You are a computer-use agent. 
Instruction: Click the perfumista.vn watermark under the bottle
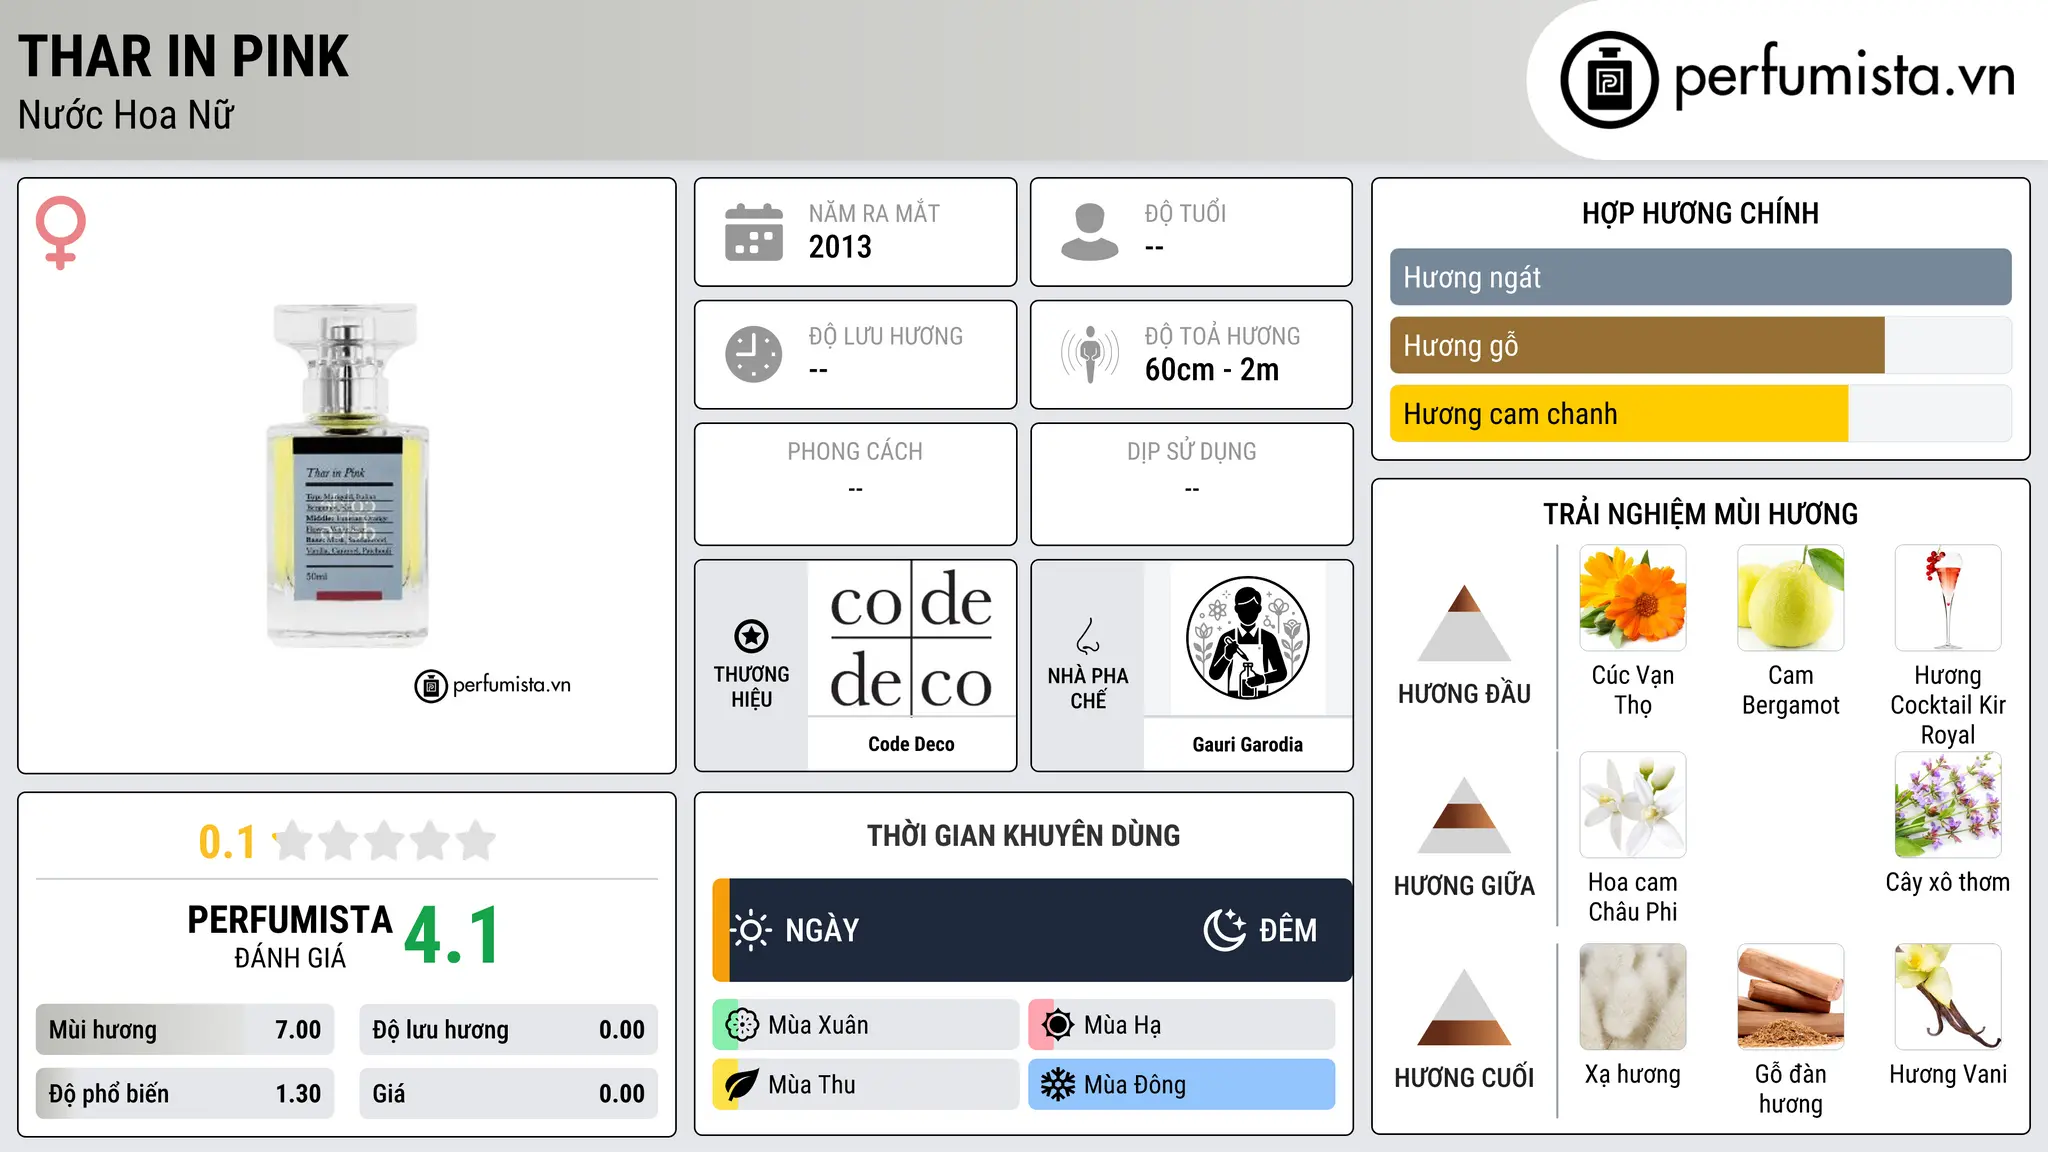click(493, 685)
